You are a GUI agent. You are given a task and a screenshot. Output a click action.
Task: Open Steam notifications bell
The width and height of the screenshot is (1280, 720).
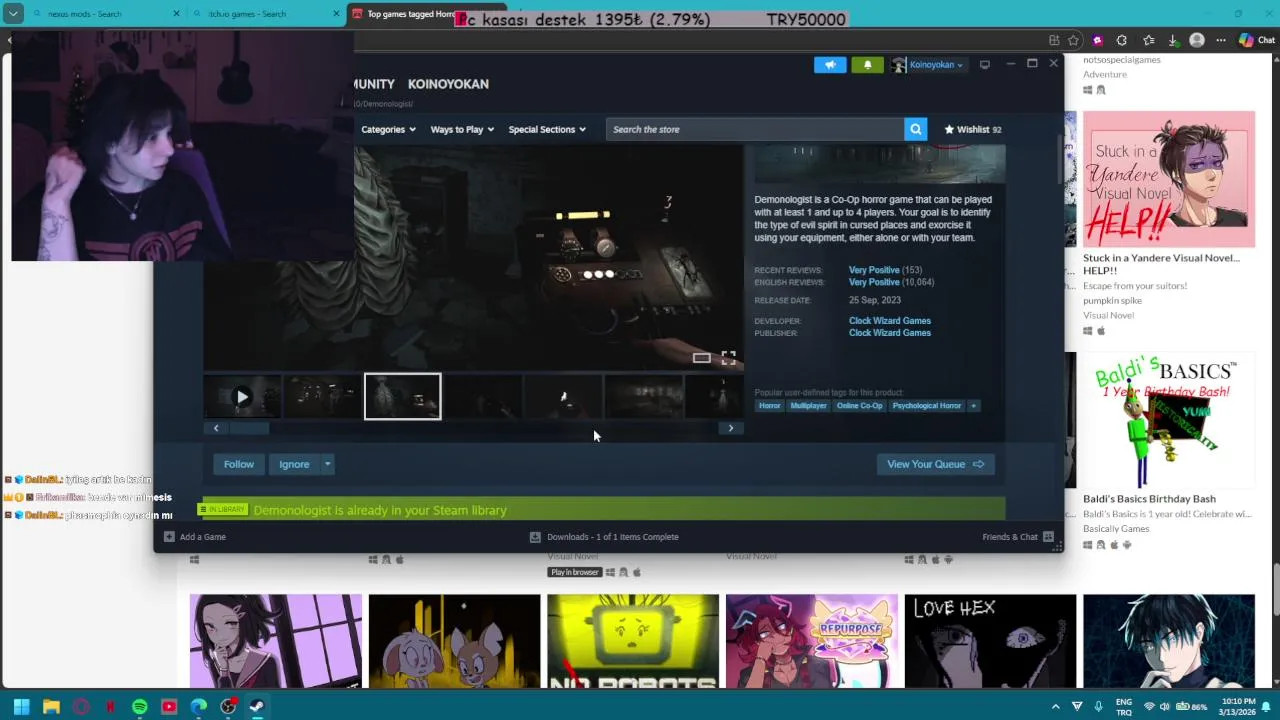(867, 65)
